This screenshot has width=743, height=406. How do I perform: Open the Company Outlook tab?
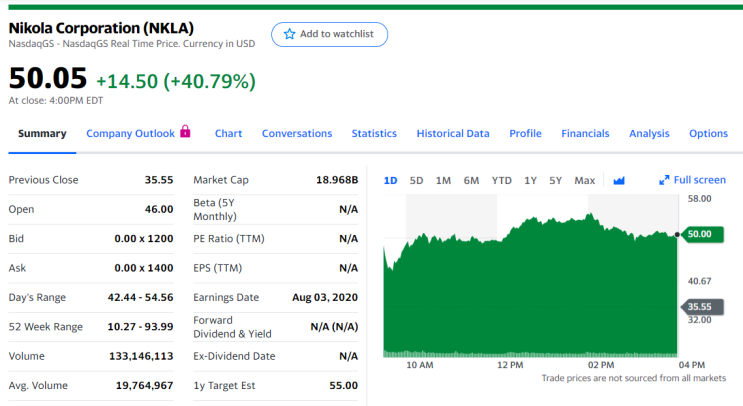pyautogui.click(x=130, y=134)
